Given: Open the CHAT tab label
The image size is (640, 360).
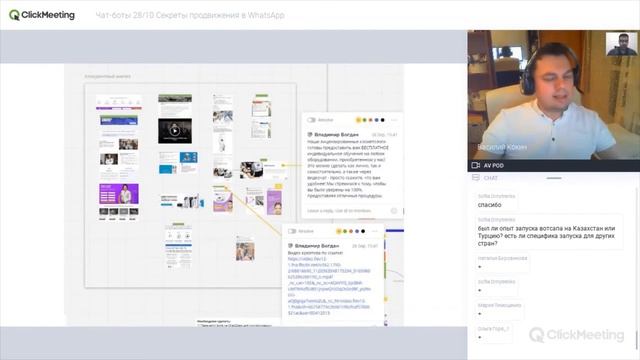Looking at the screenshot, I should tap(490, 178).
